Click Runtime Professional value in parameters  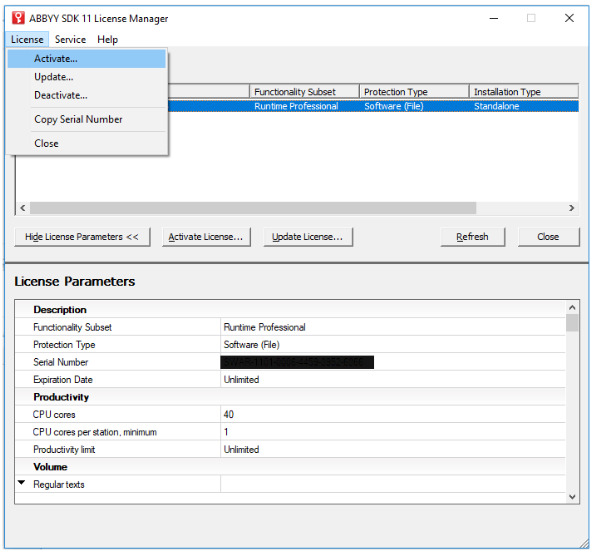point(264,327)
